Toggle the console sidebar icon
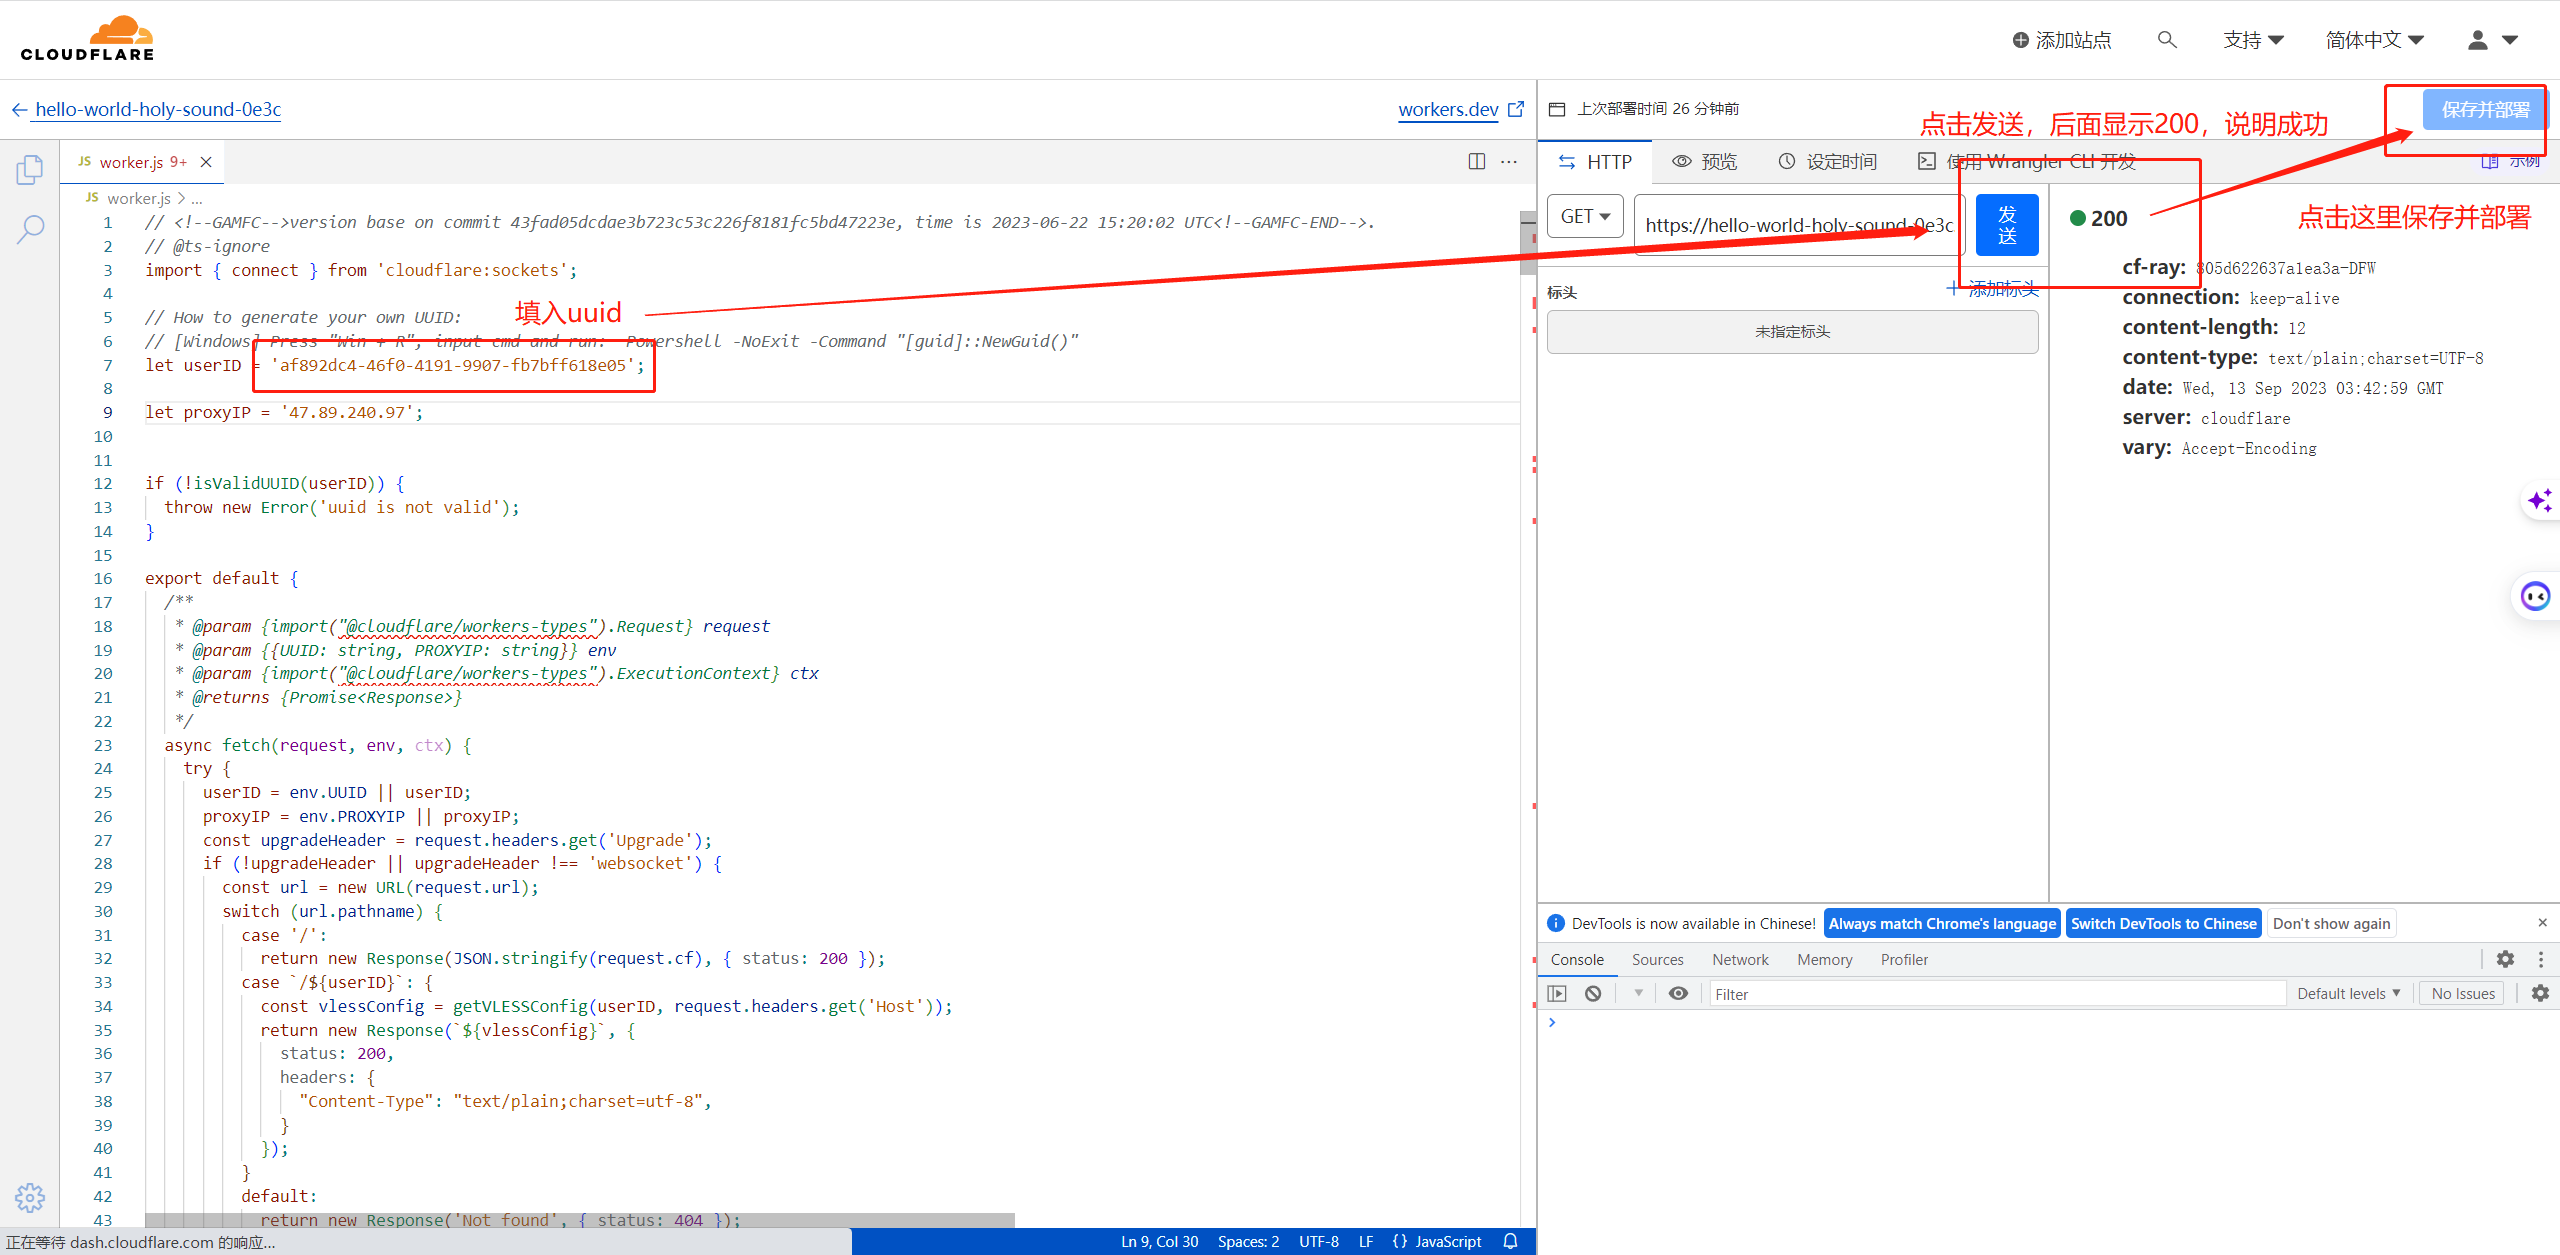This screenshot has width=2560, height=1255. (1557, 993)
